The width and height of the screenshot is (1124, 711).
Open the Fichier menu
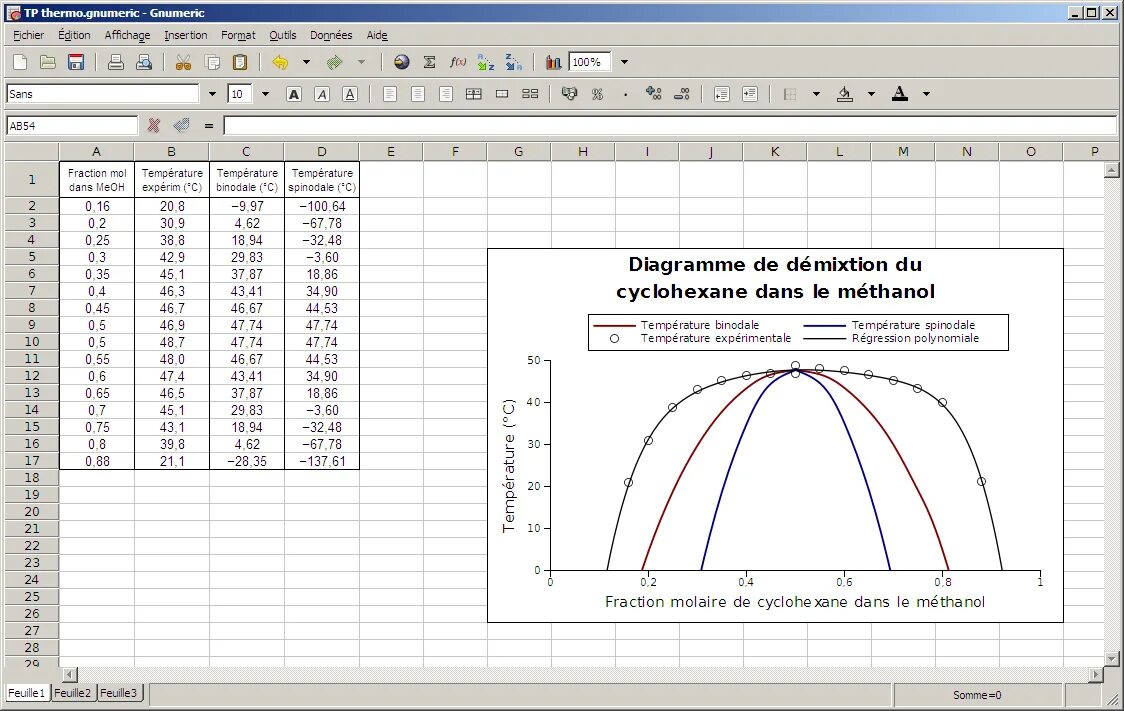29,35
